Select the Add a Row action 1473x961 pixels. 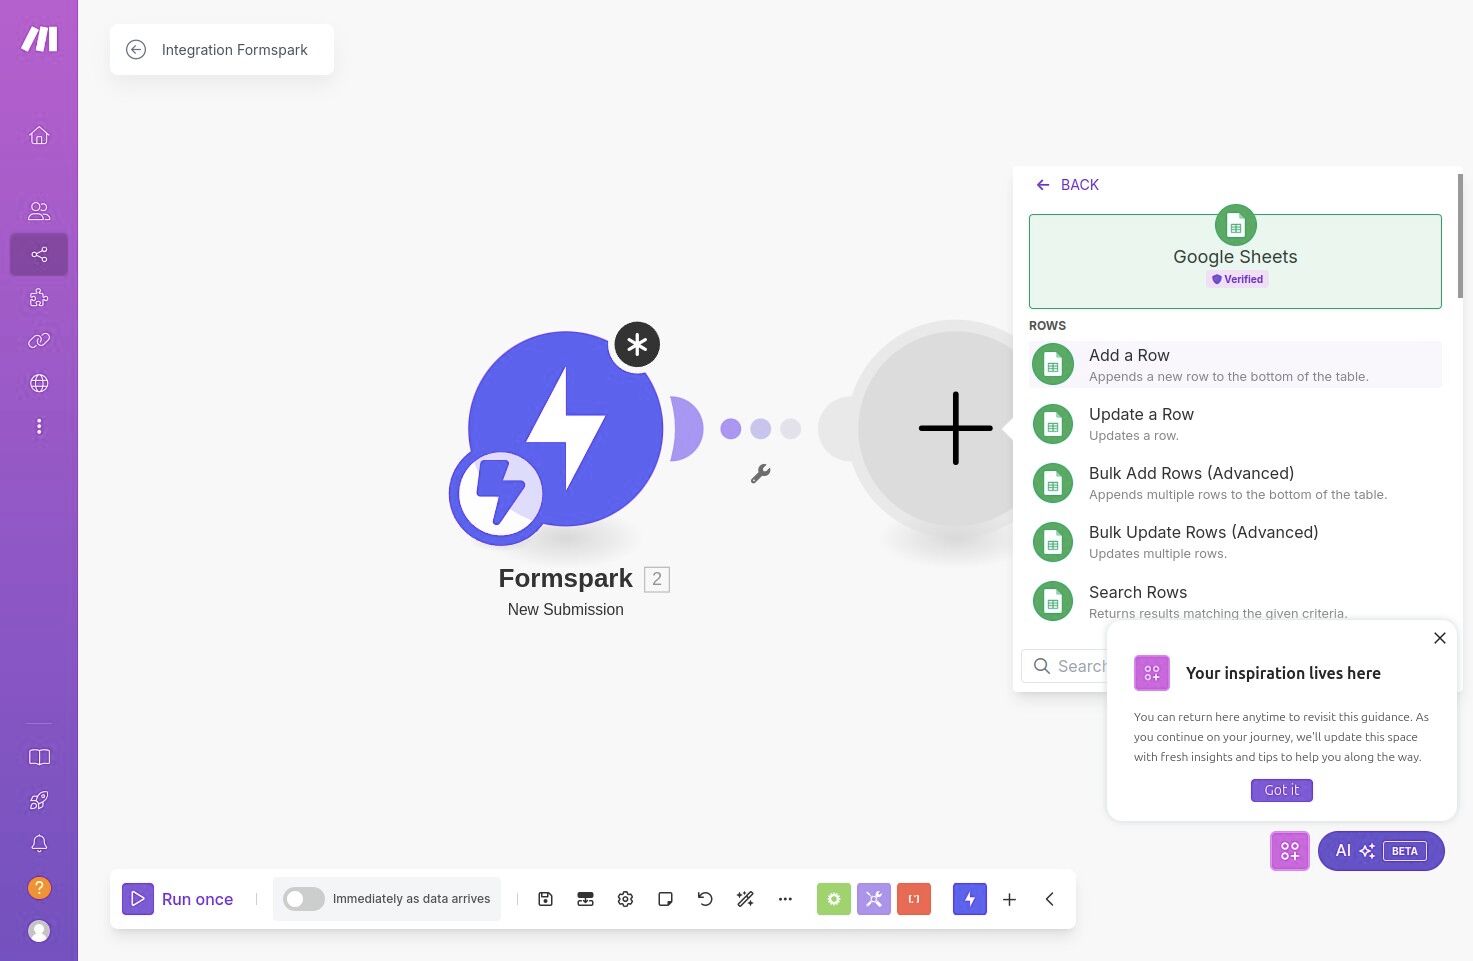(1235, 365)
